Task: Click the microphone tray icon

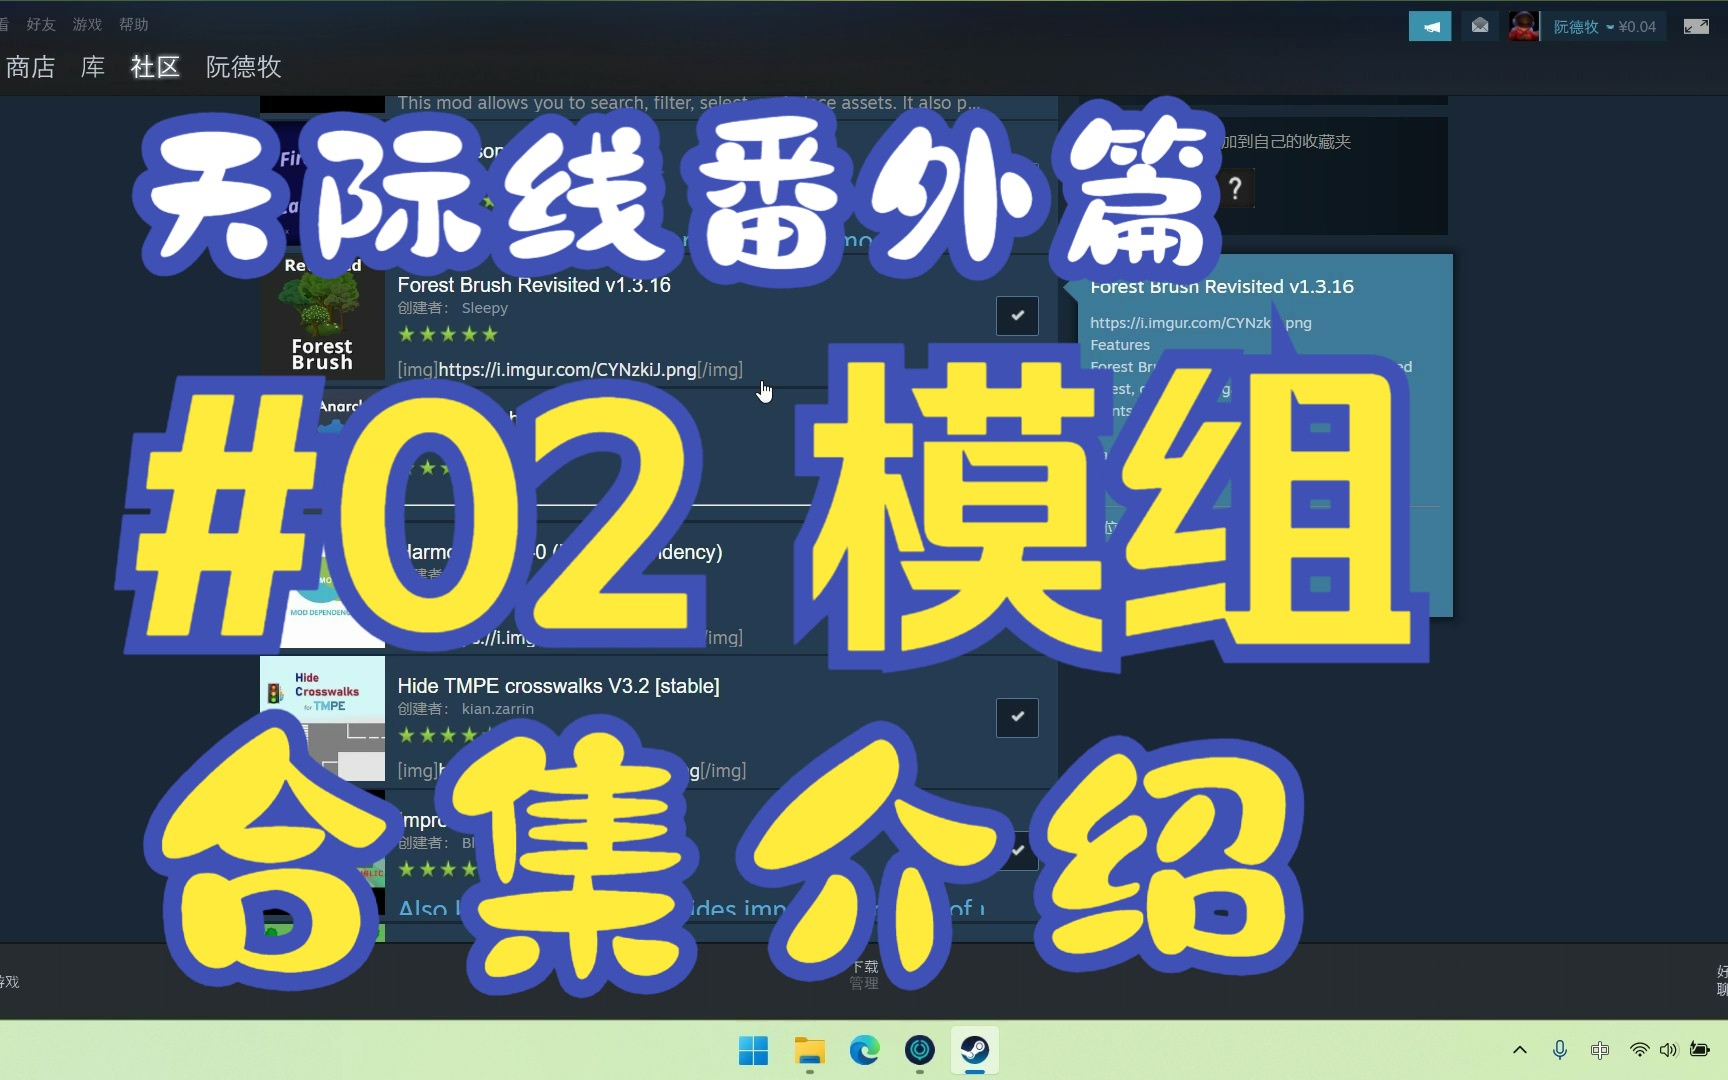Action: coord(1559,1050)
